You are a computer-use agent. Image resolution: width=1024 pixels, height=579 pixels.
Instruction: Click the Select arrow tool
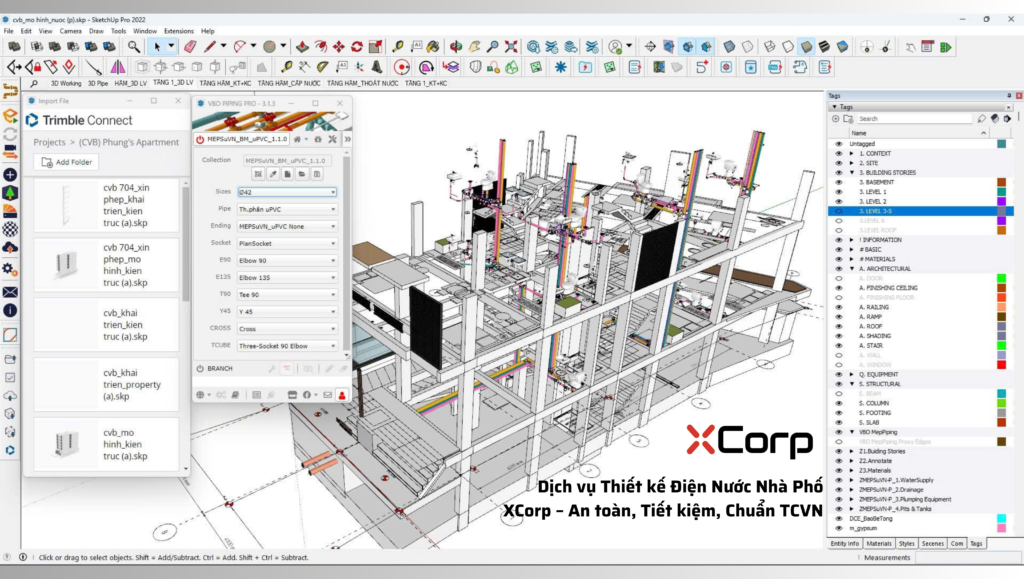point(156,46)
